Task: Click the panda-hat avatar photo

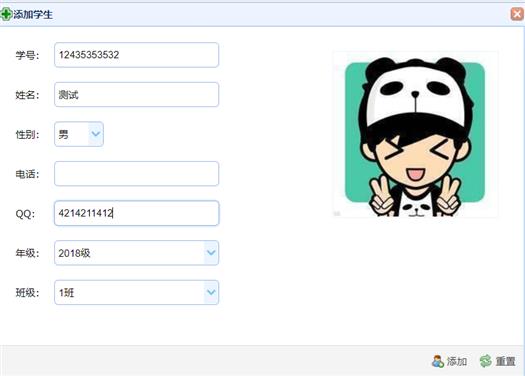Action: 415,135
